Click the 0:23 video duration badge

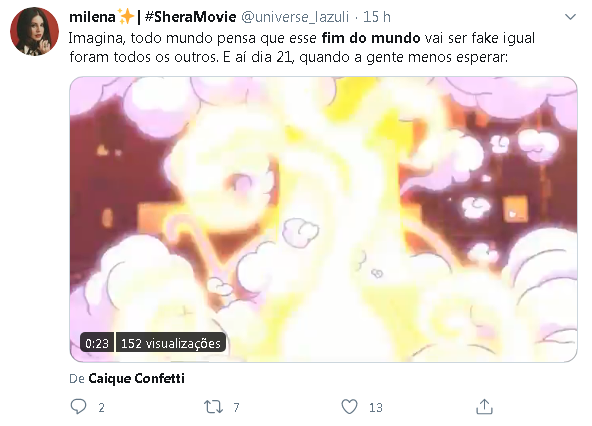[97, 343]
